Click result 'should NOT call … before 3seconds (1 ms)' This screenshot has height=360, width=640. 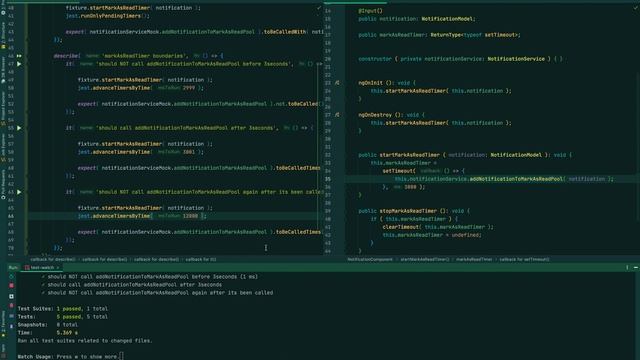point(153,277)
